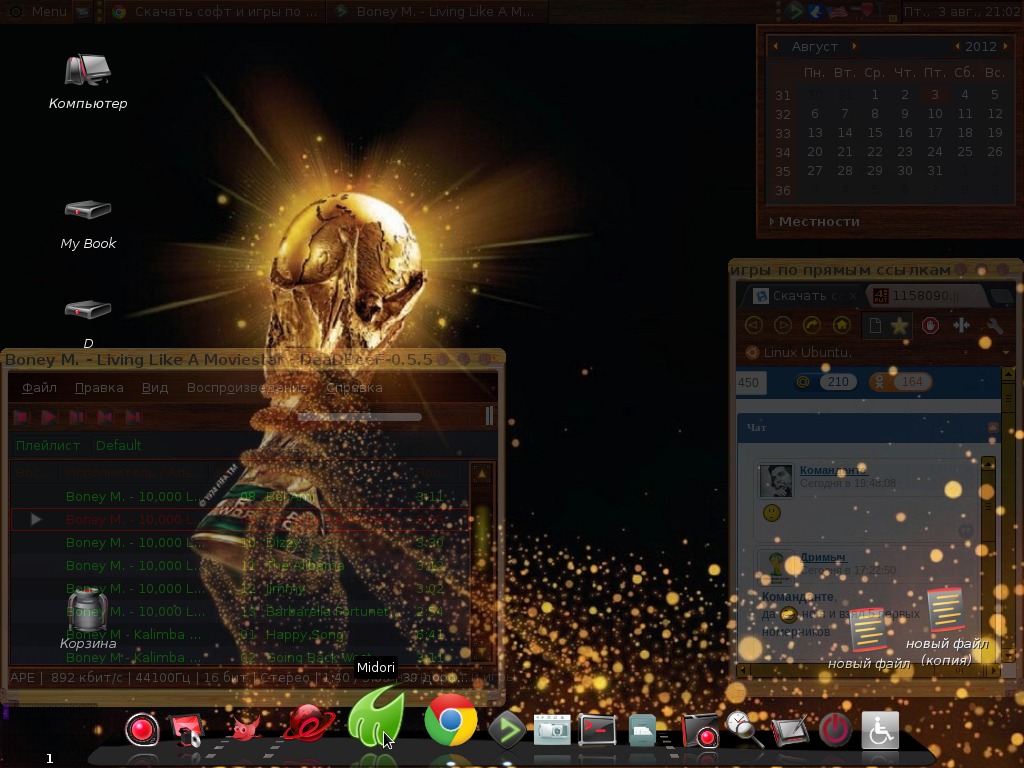Open the clock and magnifier search dock icon
Viewport: 1024px width, 768px height.
click(x=744, y=729)
